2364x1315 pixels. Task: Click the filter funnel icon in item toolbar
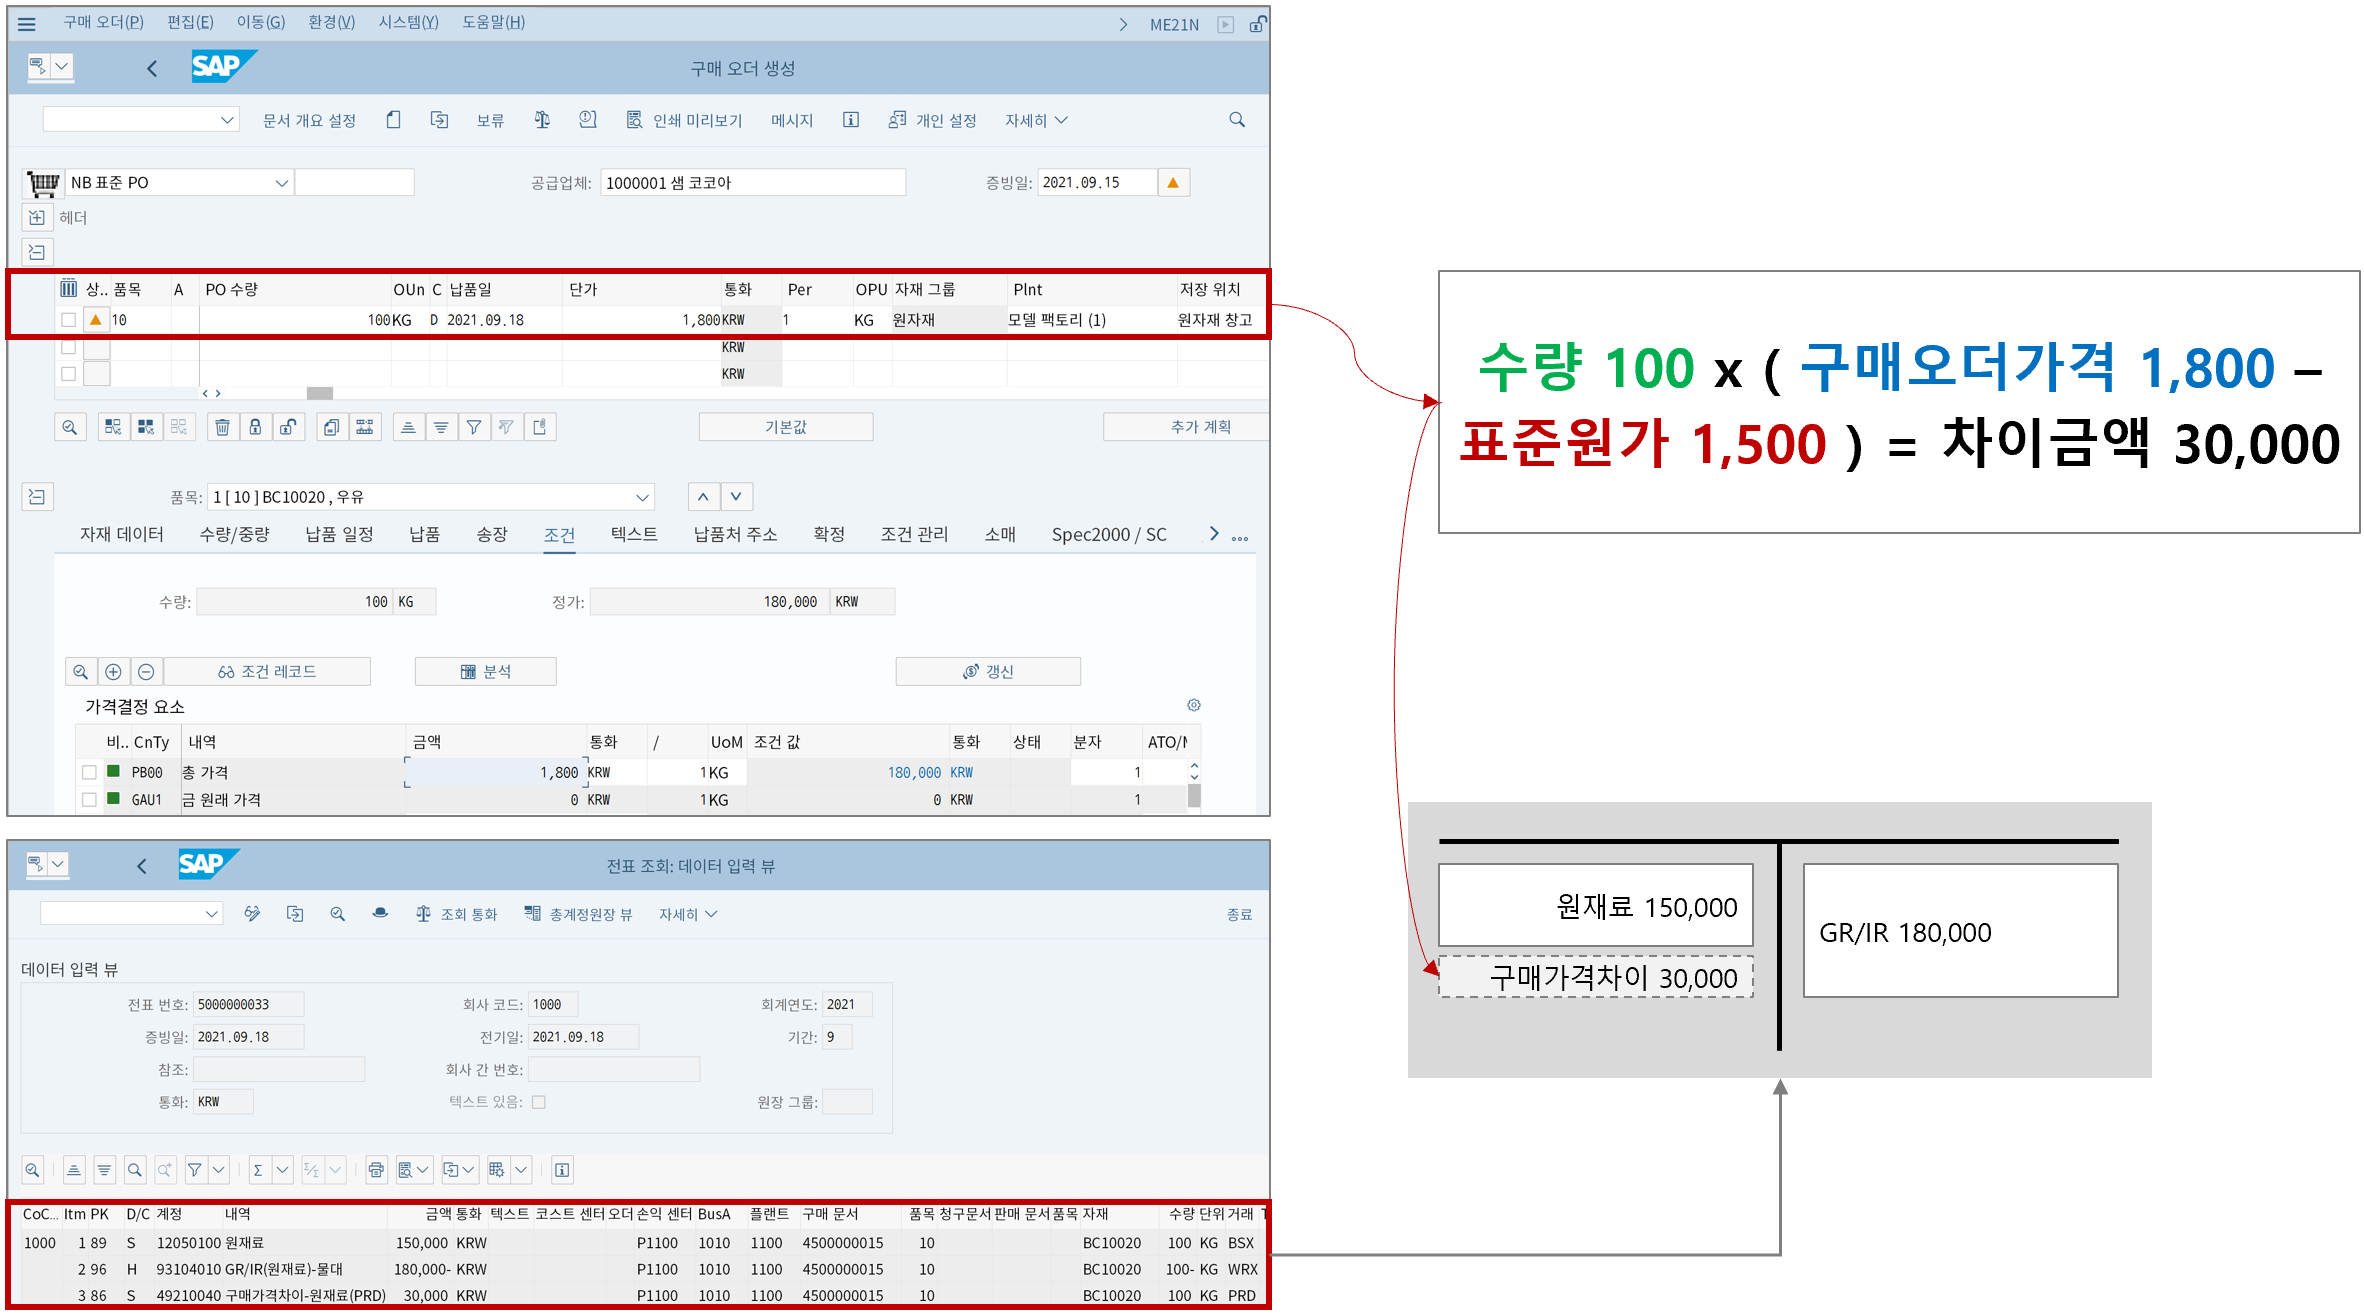(x=473, y=427)
